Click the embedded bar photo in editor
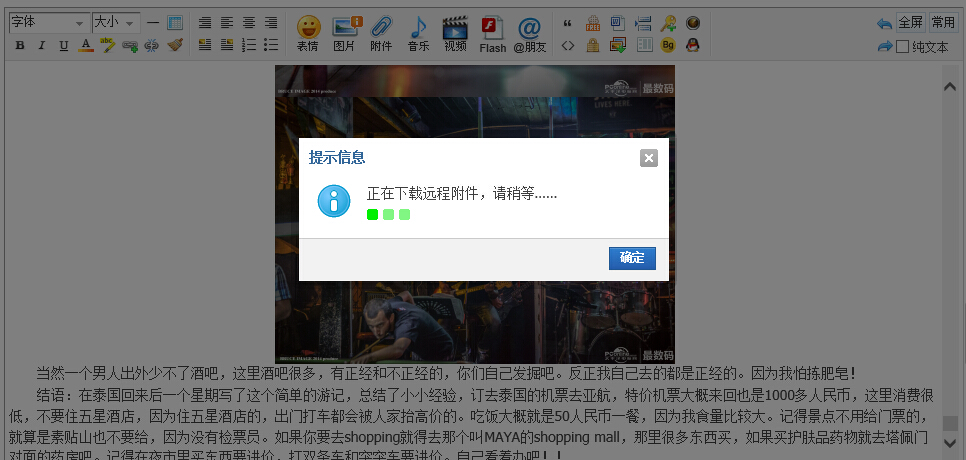966x460 pixels. coord(474,214)
